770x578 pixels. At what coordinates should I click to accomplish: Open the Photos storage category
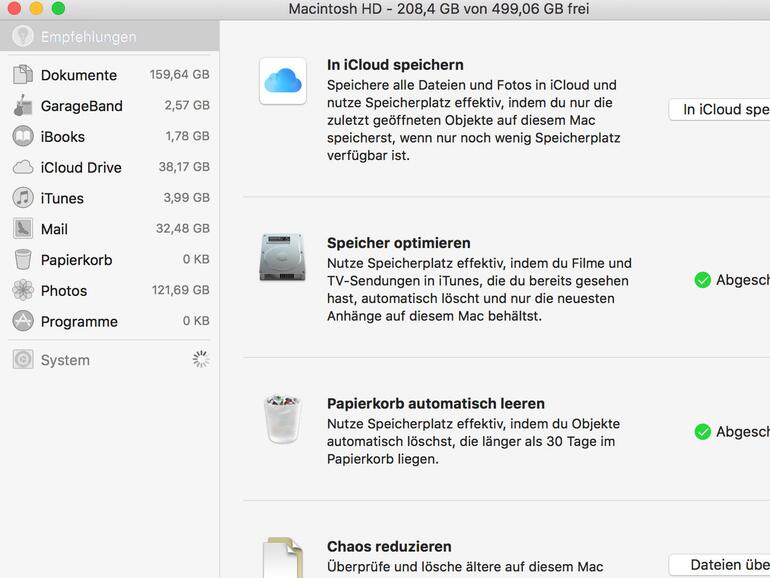110,290
